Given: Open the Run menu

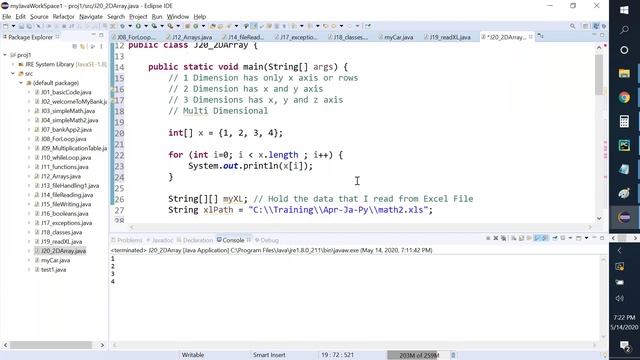Looking at the screenshot, I should pyautogui.click(x=157, y=17).
